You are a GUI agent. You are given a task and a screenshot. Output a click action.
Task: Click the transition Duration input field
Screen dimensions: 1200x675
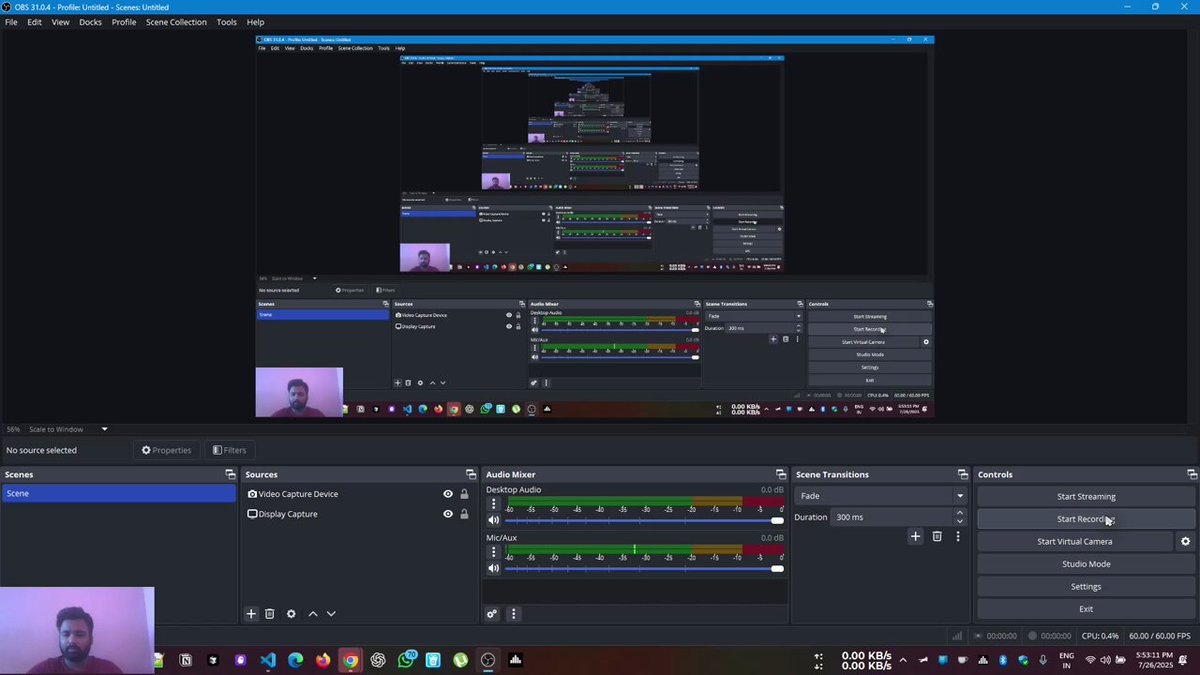[x=892, y=517]
